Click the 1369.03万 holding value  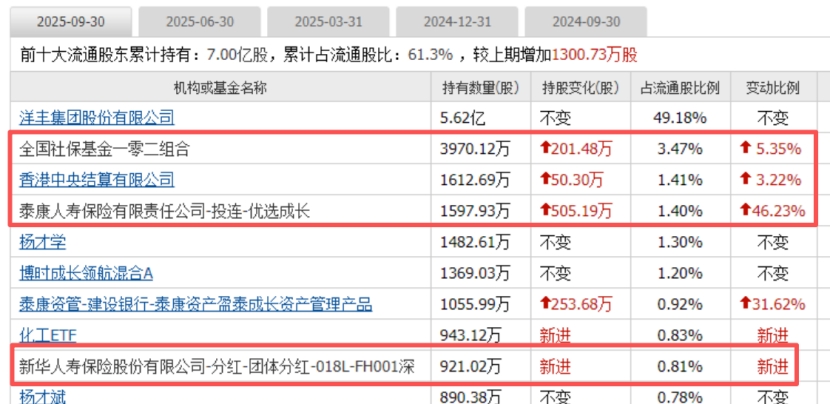475,273
